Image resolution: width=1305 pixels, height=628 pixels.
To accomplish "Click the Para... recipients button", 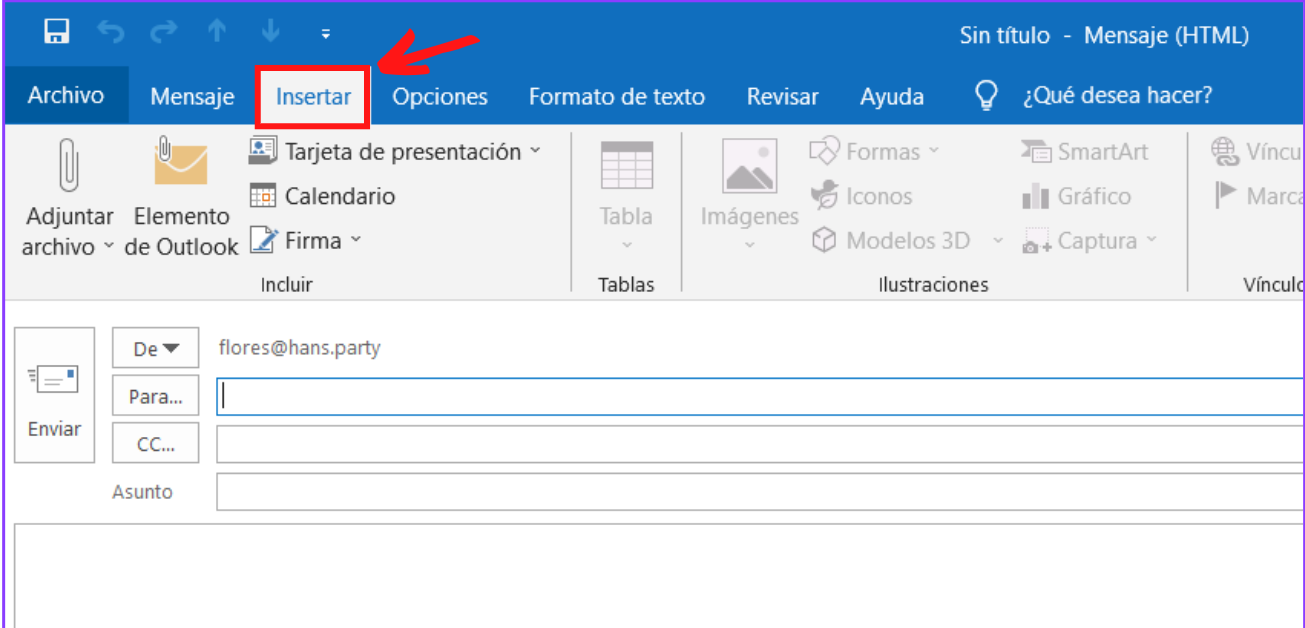I will point(156,396).
